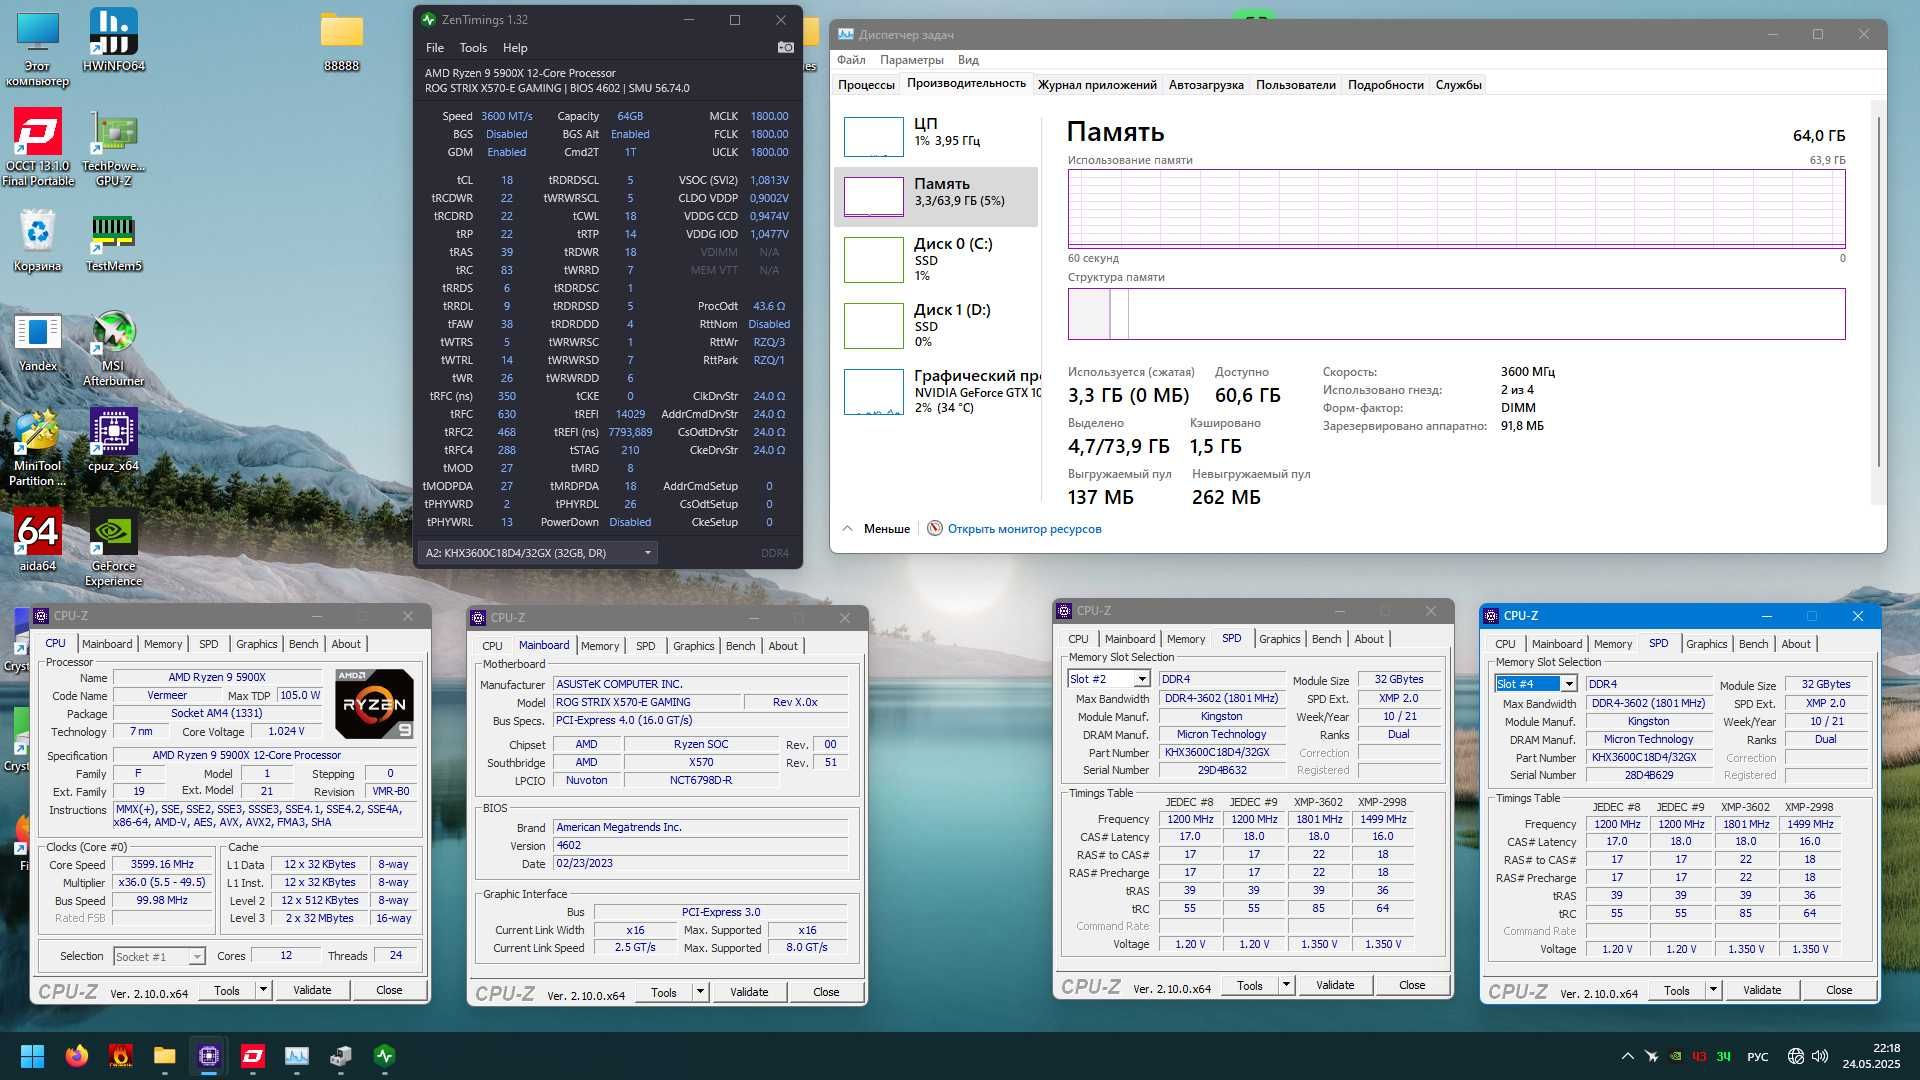Open MiniTool Partition desktop shortcut
The width and height of the screenshot is (1920, 1080).
[x=38, y=446]
